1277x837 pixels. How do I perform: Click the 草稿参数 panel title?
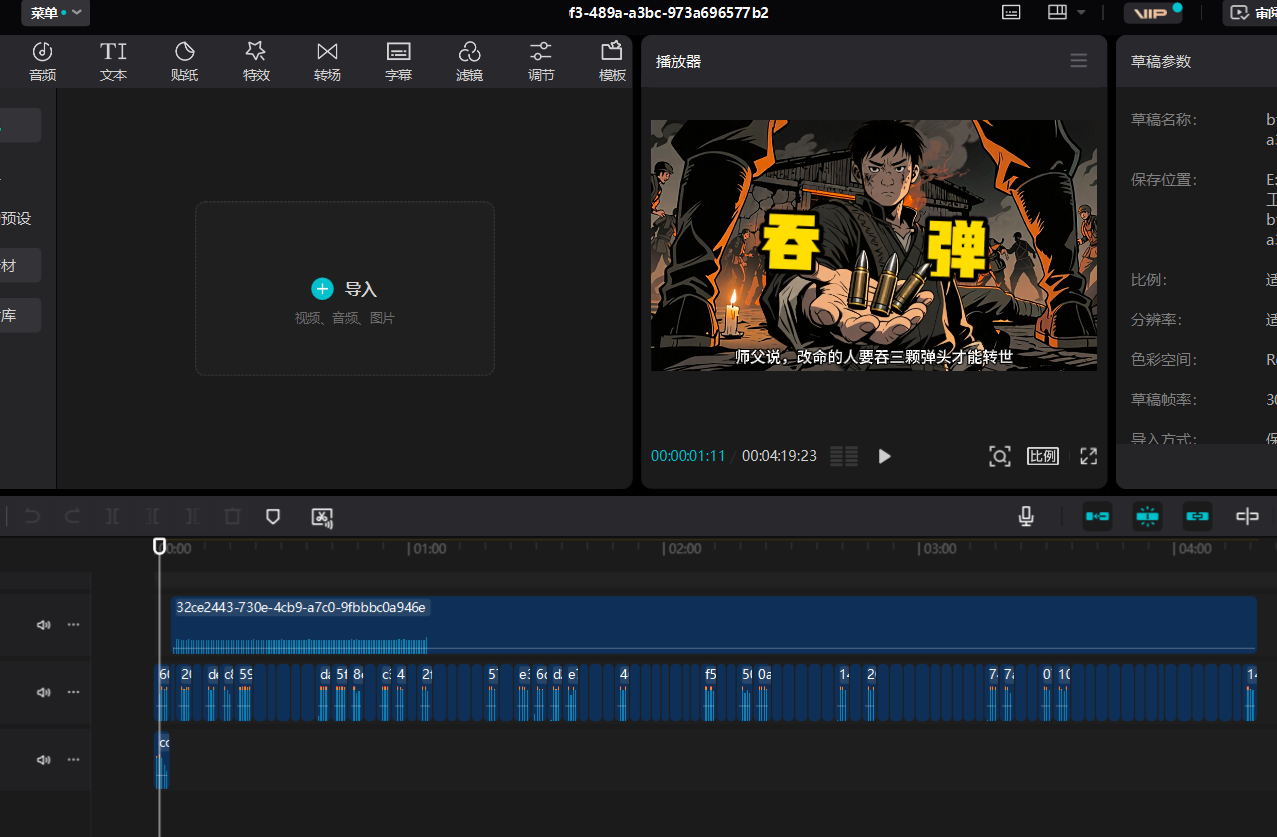(1161, 61)
